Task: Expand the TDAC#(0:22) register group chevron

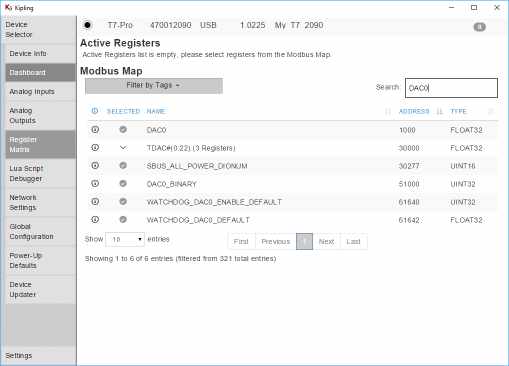Action: coord(123,148)
